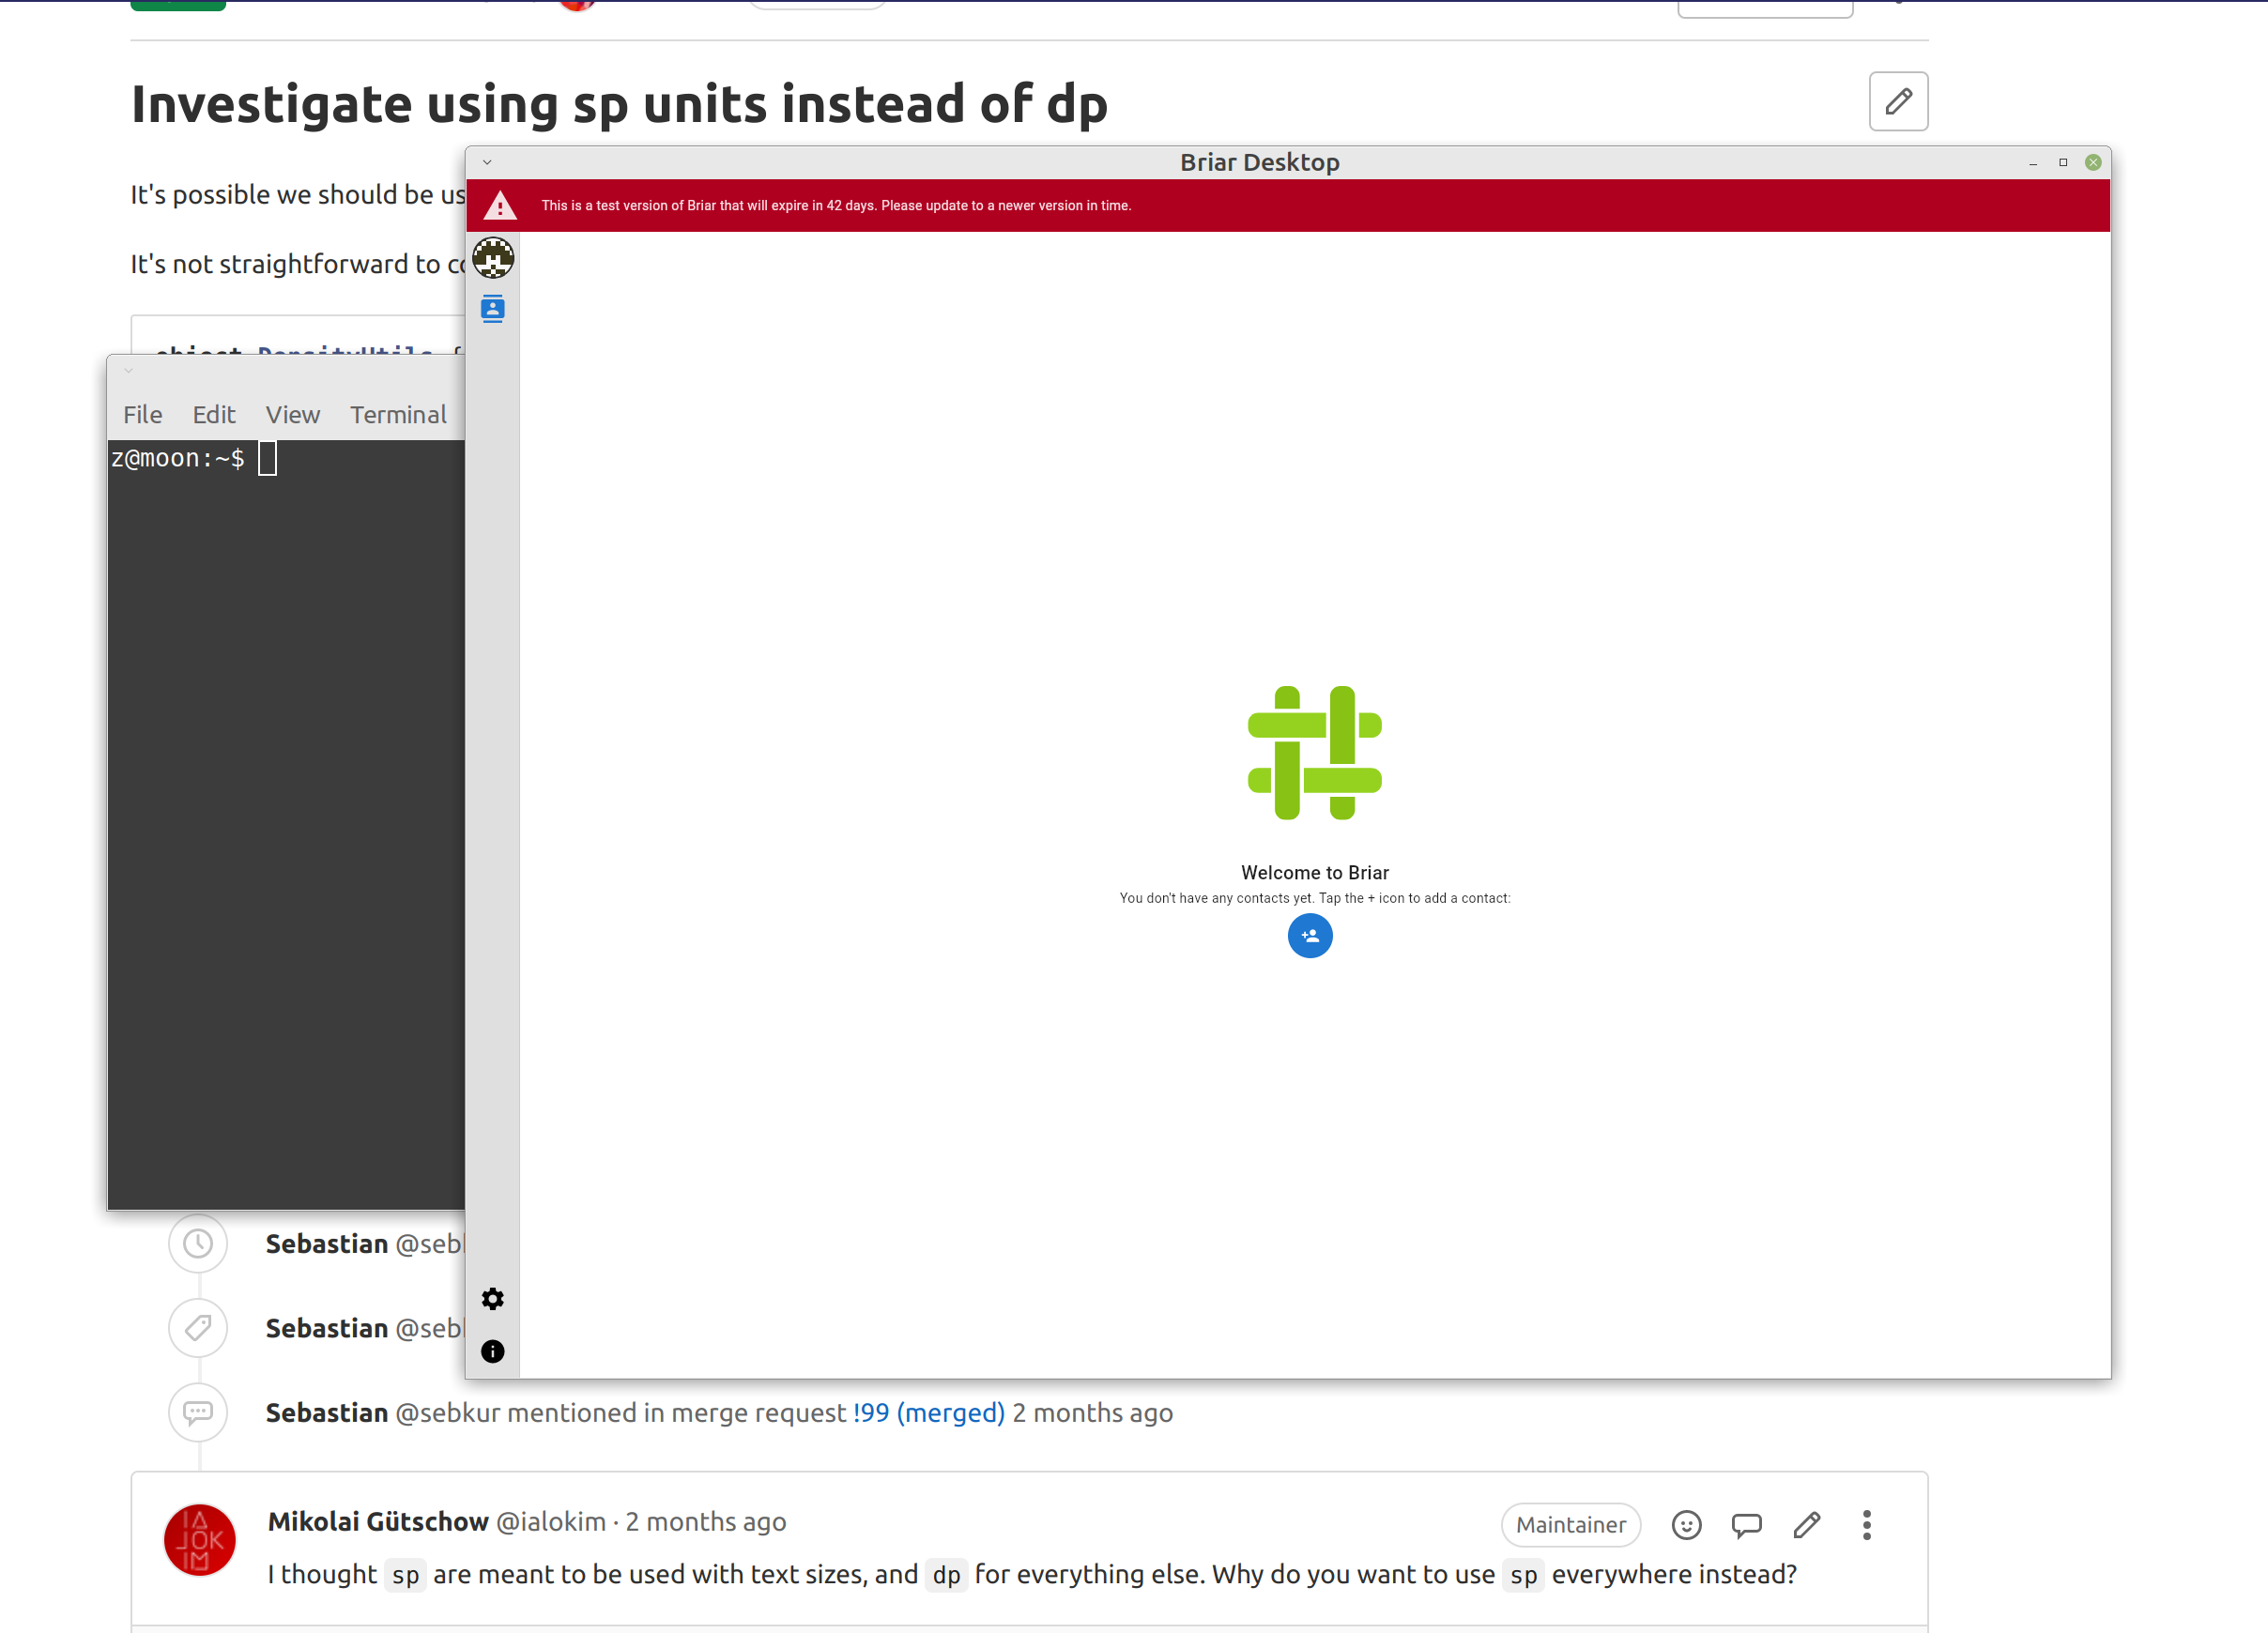Image resolution: width=2268 pixels, height=1633 pixels.
Task: Click the blue add contact button
Action: point(1310,936)
